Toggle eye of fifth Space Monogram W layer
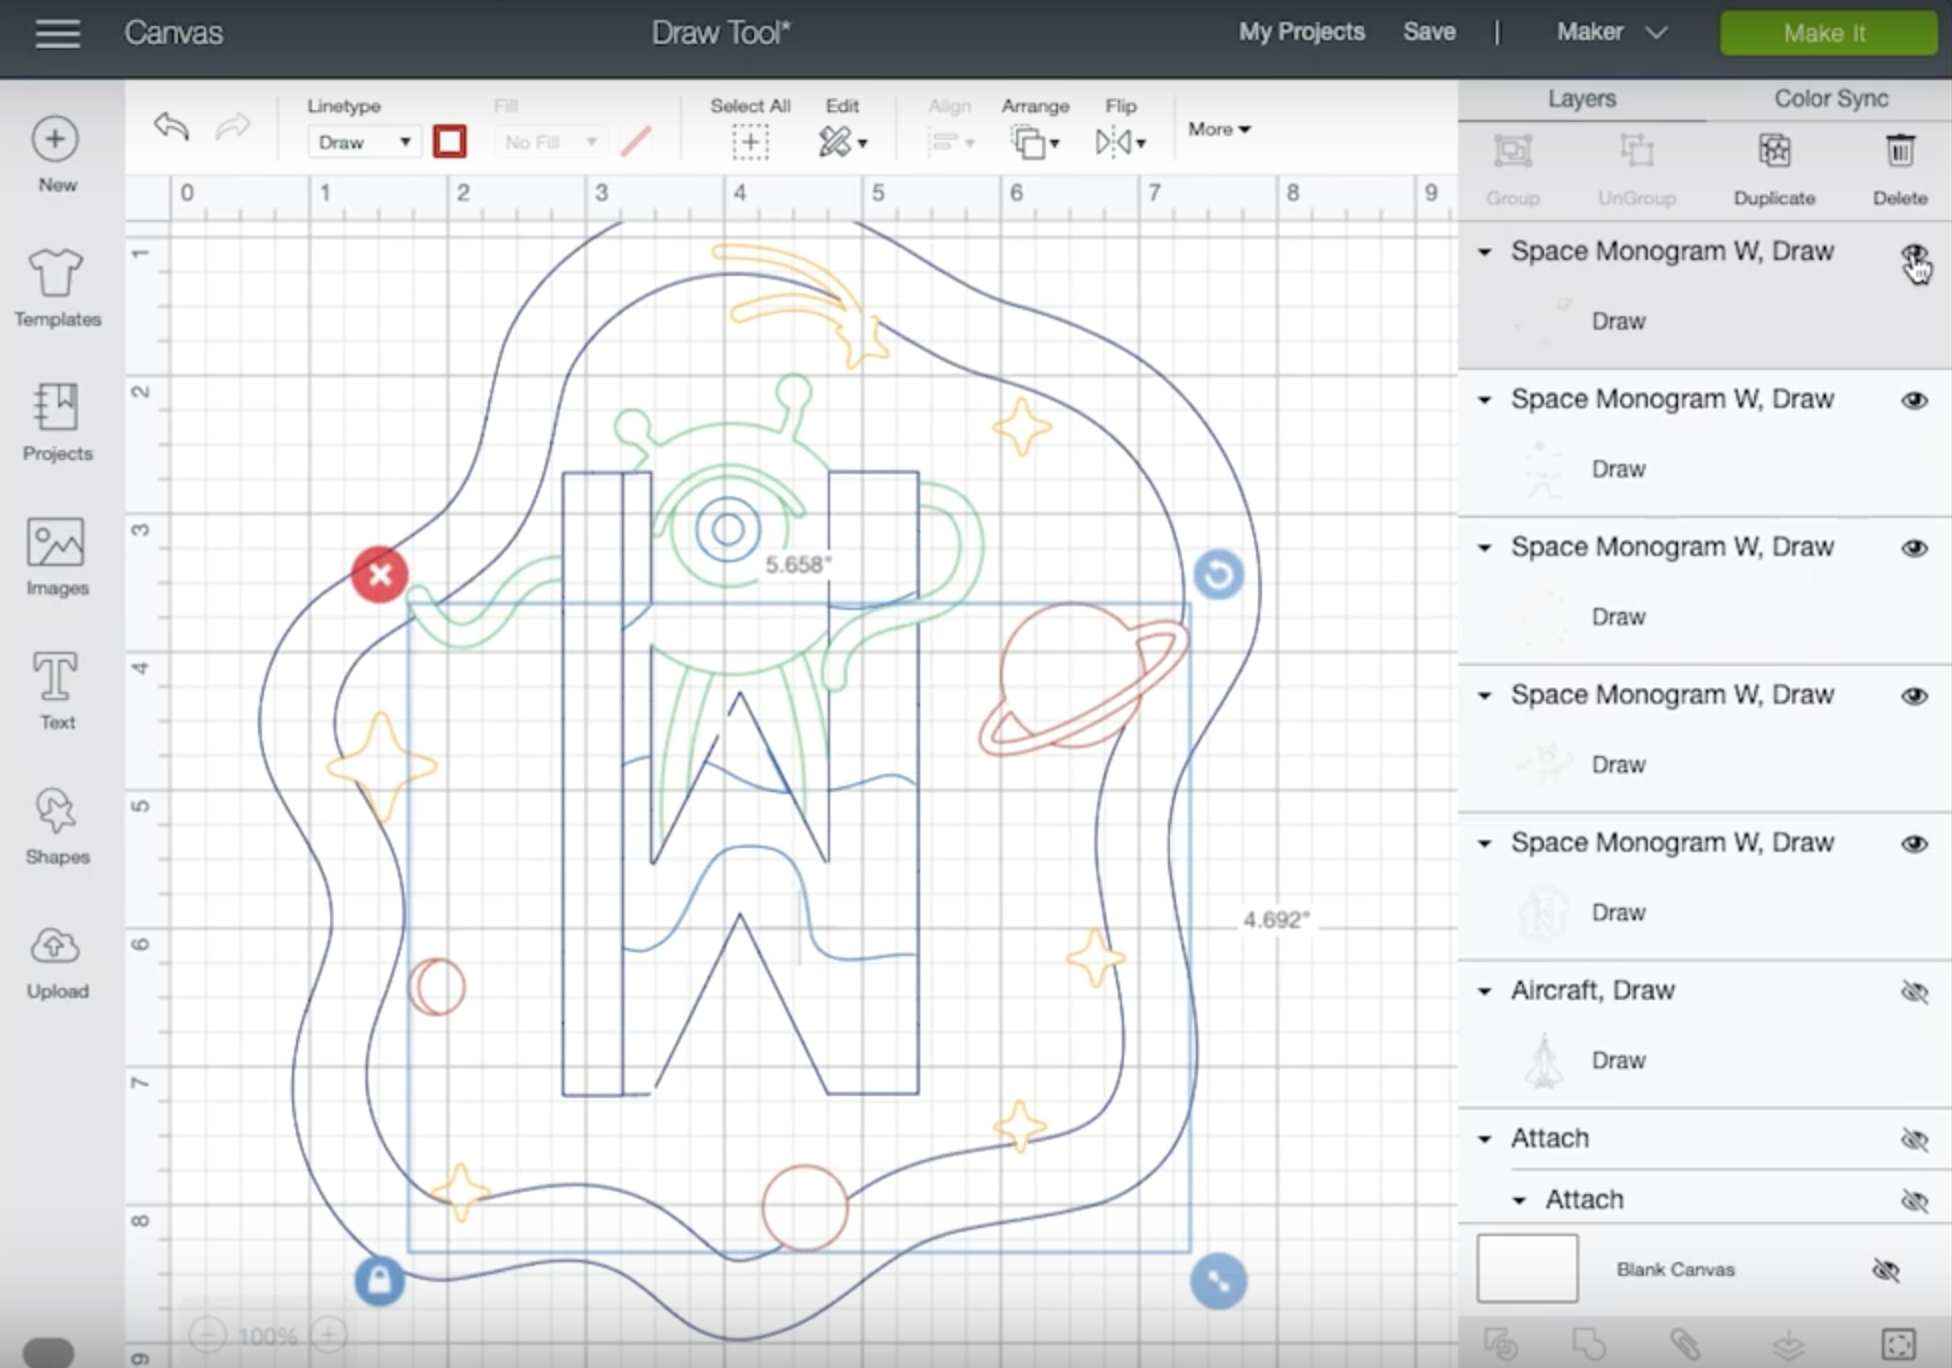Image resolution: width=1952 pixels, height=1368 pixels. pyautogui.click(x=1914, y=845)
